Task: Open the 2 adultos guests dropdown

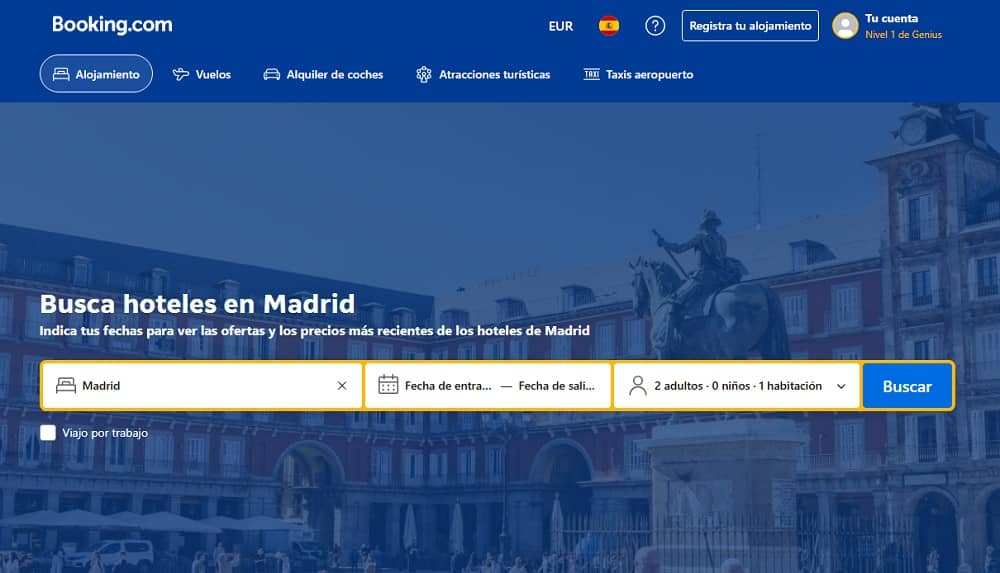Action: [737, 385]
